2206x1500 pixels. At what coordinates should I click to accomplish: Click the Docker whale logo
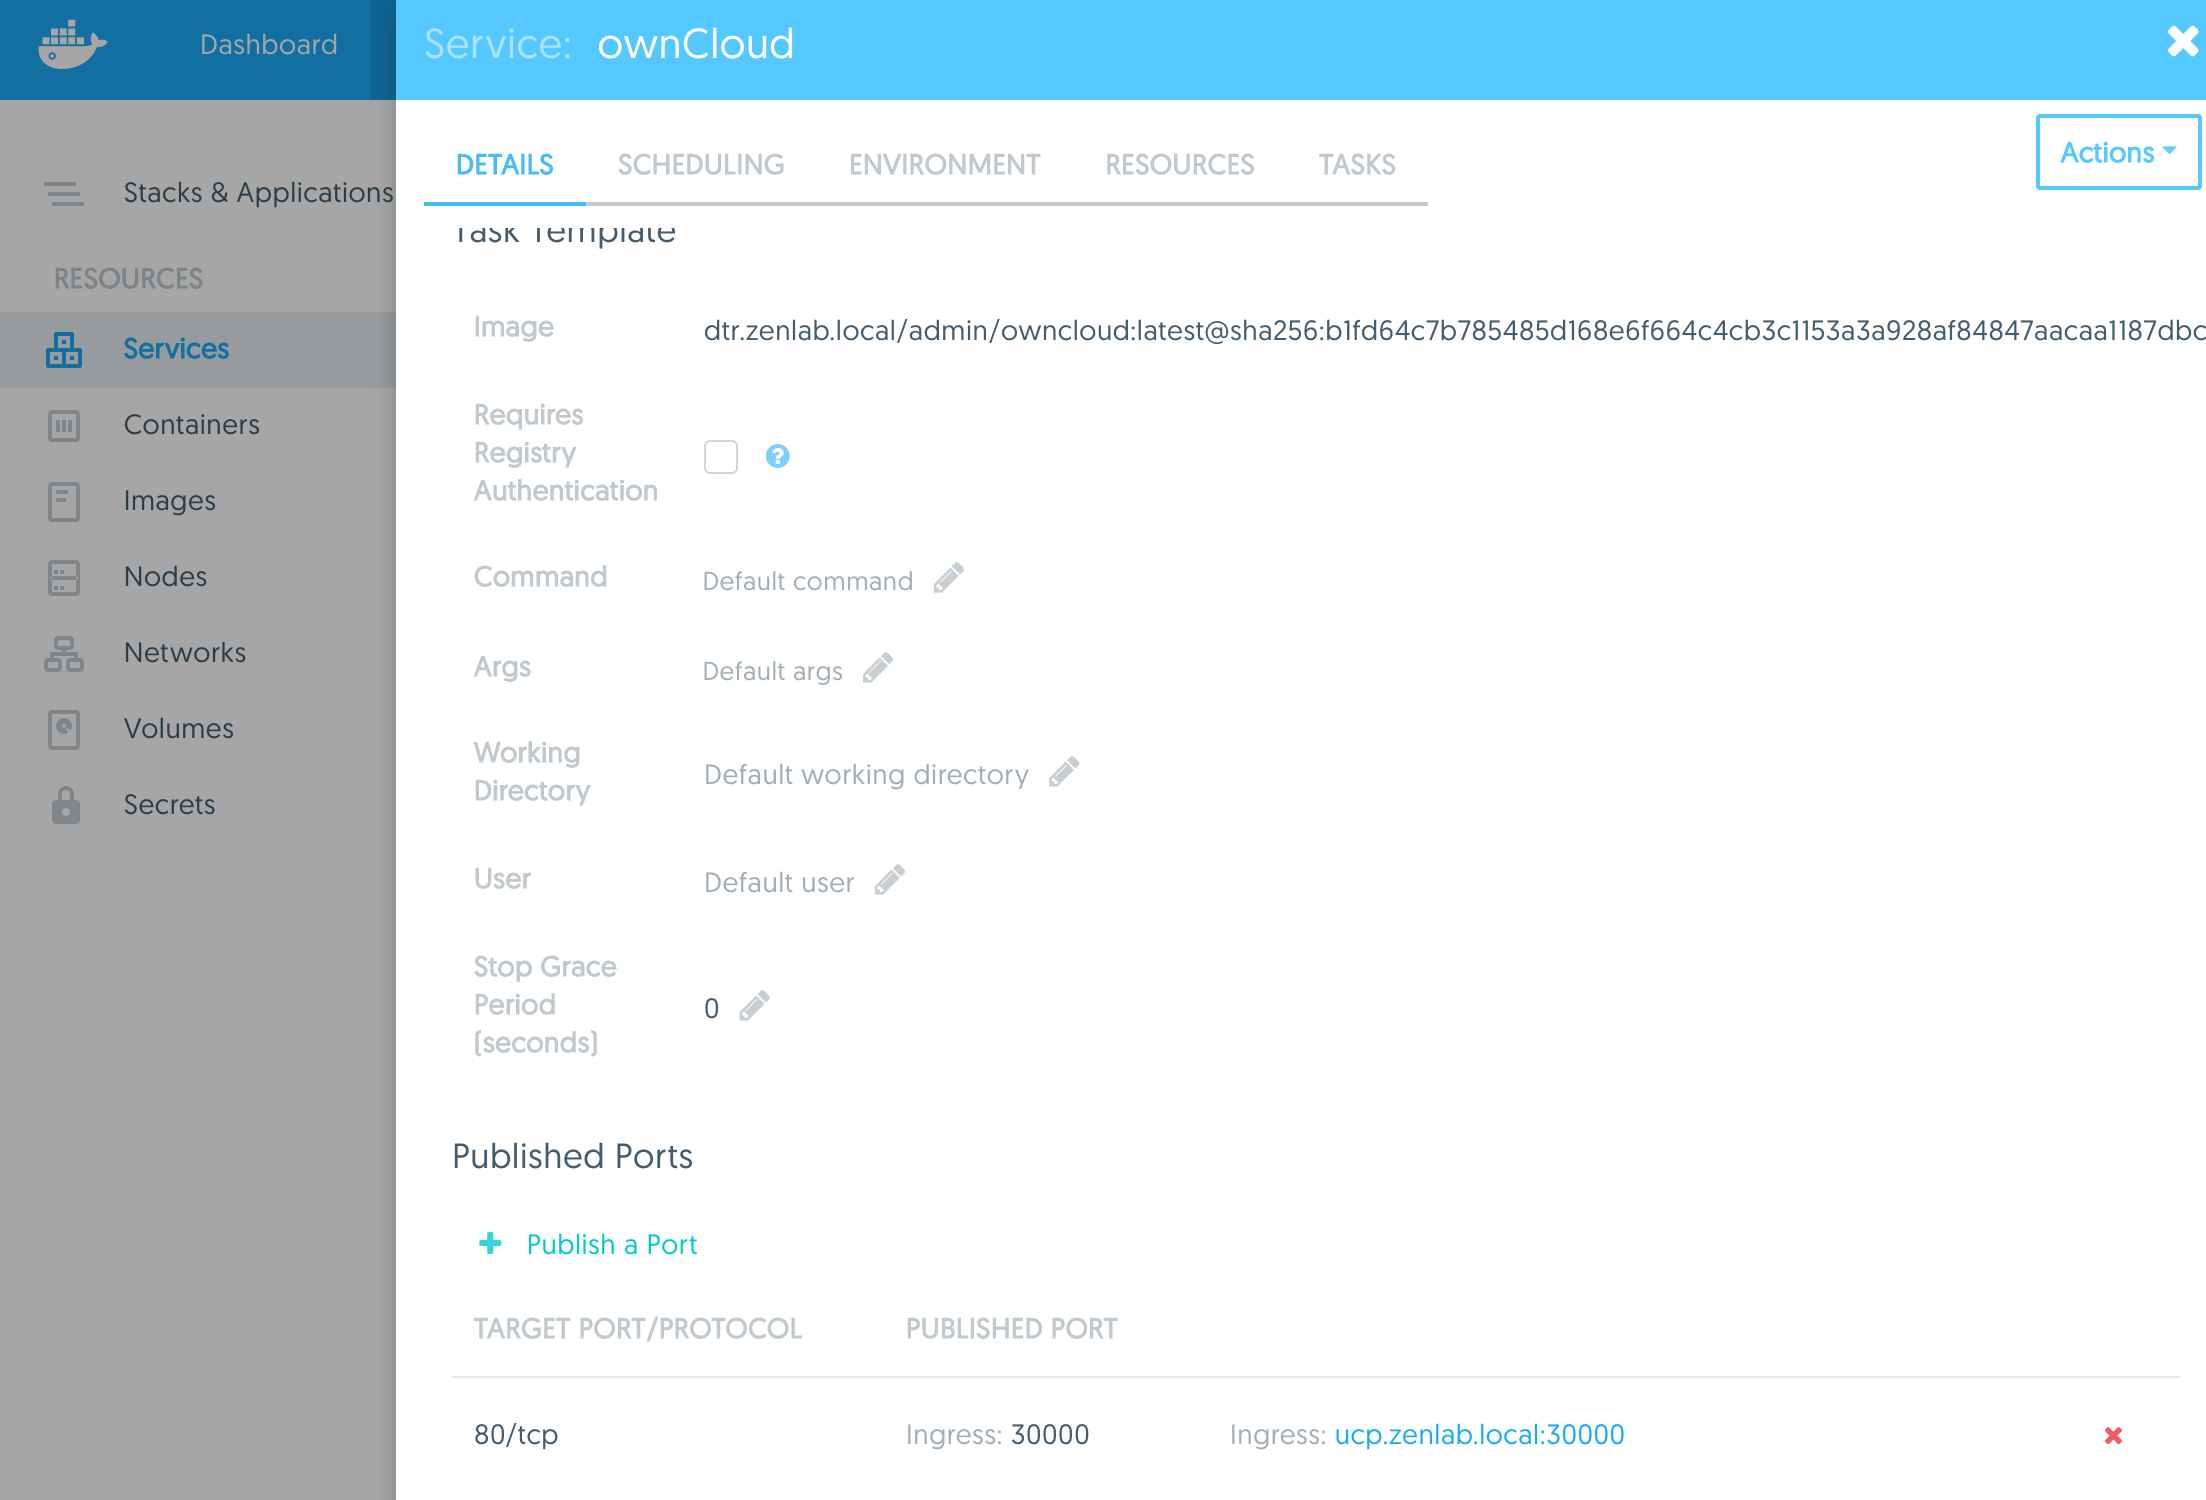click(x=72, y=45)
